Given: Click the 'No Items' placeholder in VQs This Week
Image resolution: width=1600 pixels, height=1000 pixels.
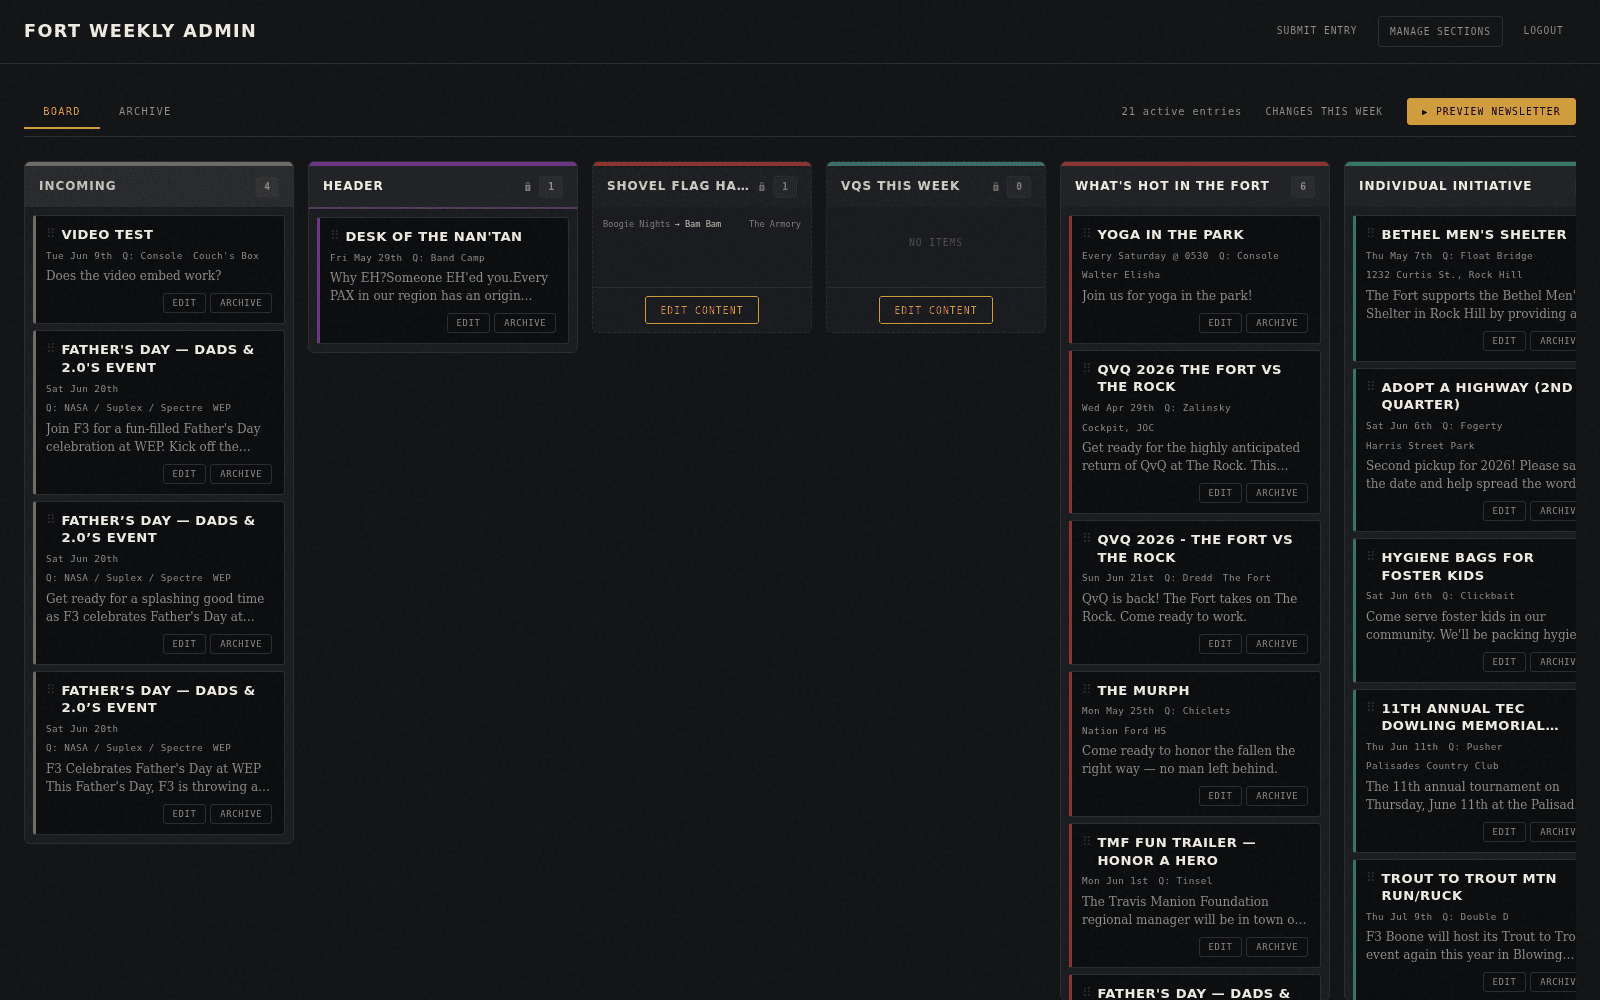Looking at the screenshot, I should [x=936, y=243].
